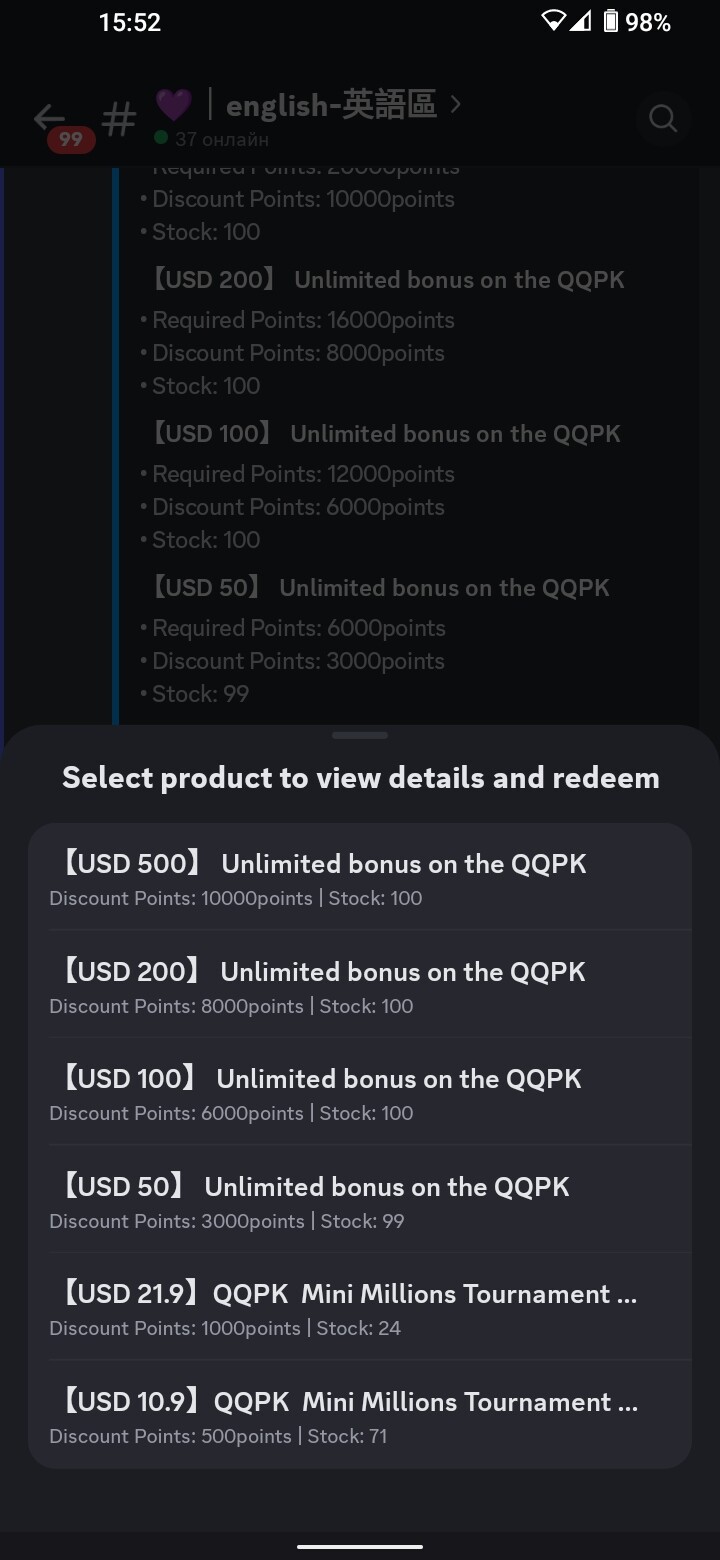Tap the 37 онлайн member count
The width and height of the screenshot is (720, 1560).
tap(221, 139)
